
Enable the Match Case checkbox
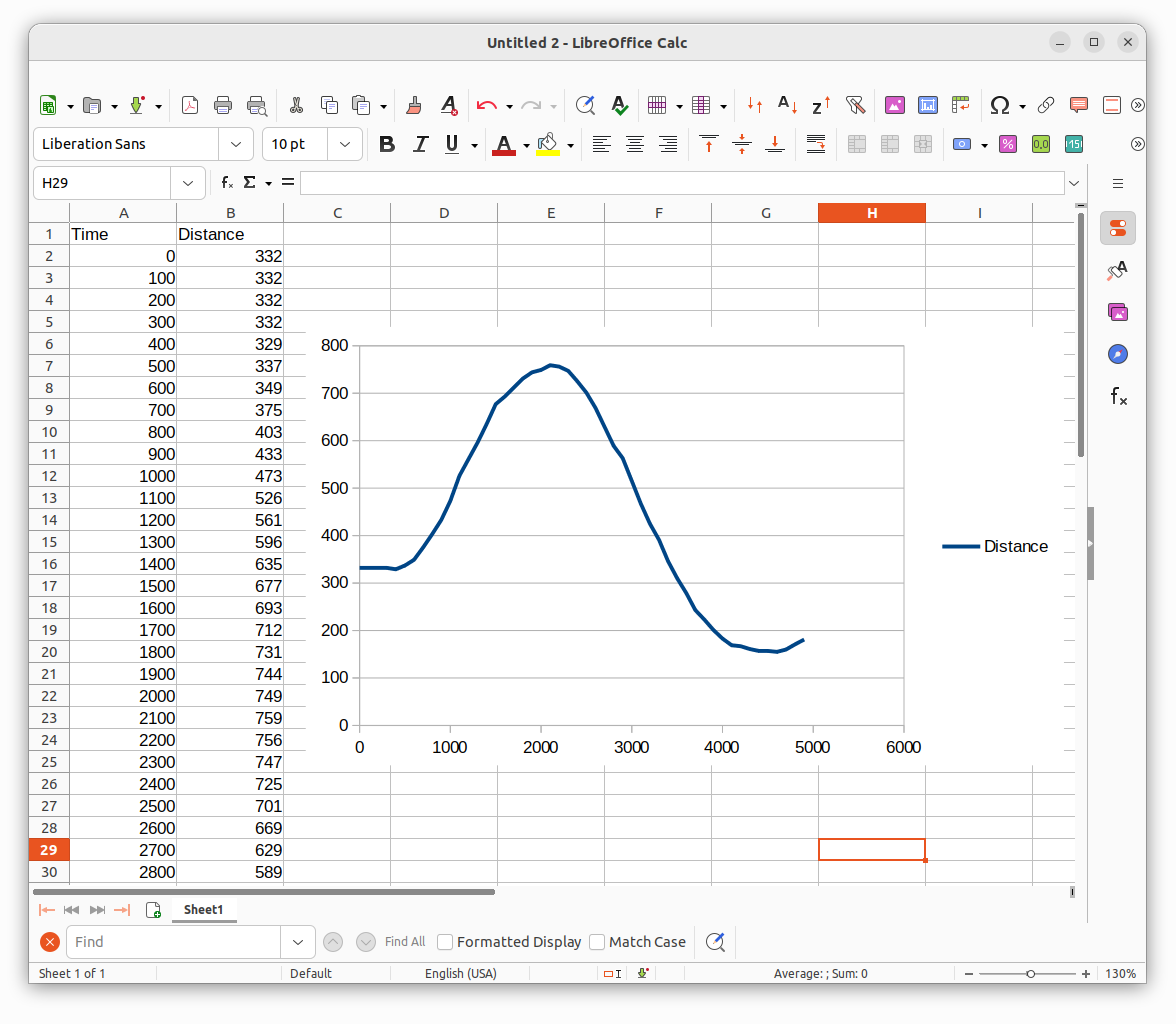pos(597,942)
